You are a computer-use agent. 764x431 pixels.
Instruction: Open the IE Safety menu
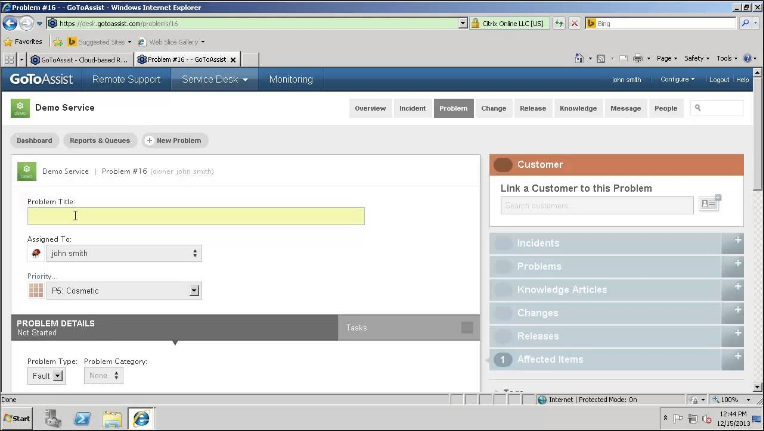pos(696,58)
